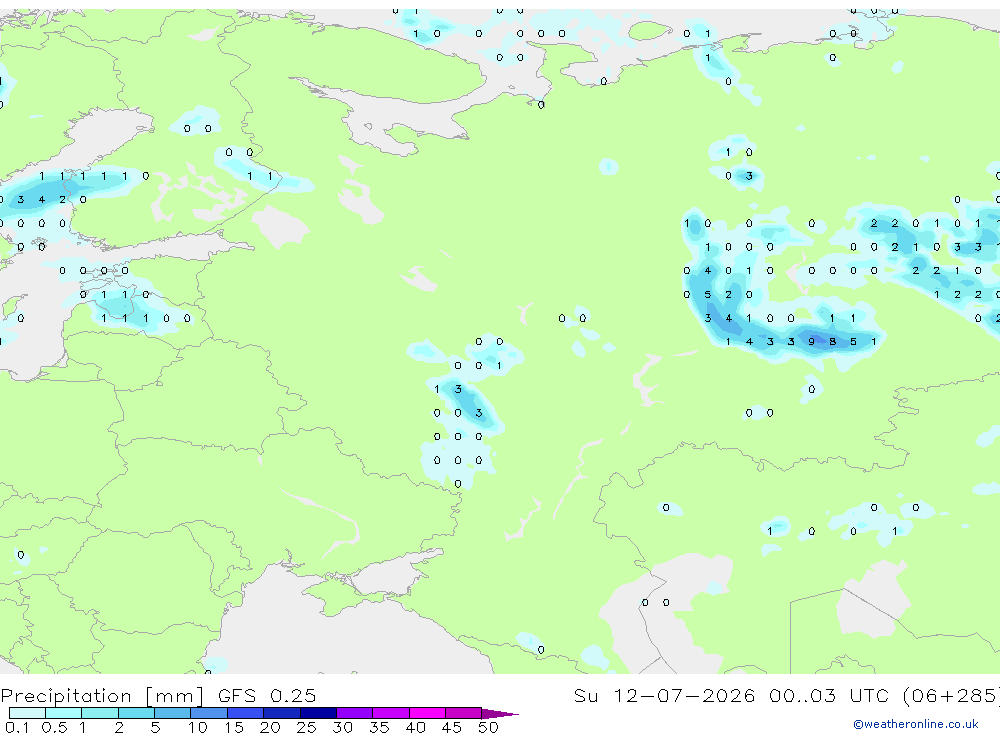Click the '25' legend label
This screenshot has height=733, width=1000.
coord(306,727)
